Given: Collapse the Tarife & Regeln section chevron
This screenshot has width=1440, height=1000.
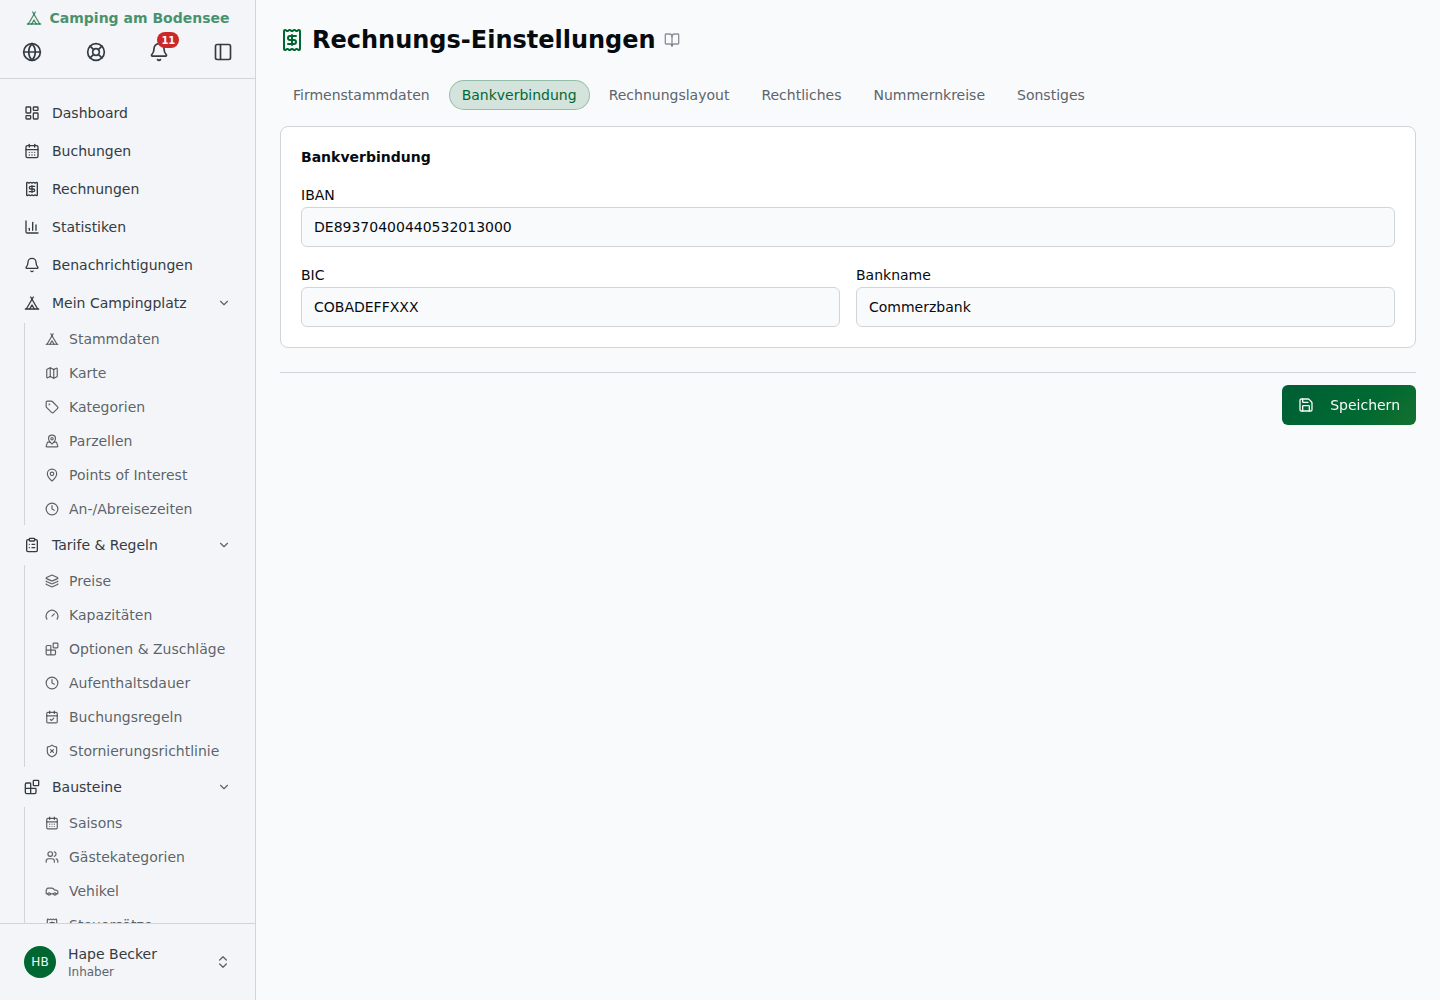Looking at the screenshot, I should click(224, 545).
